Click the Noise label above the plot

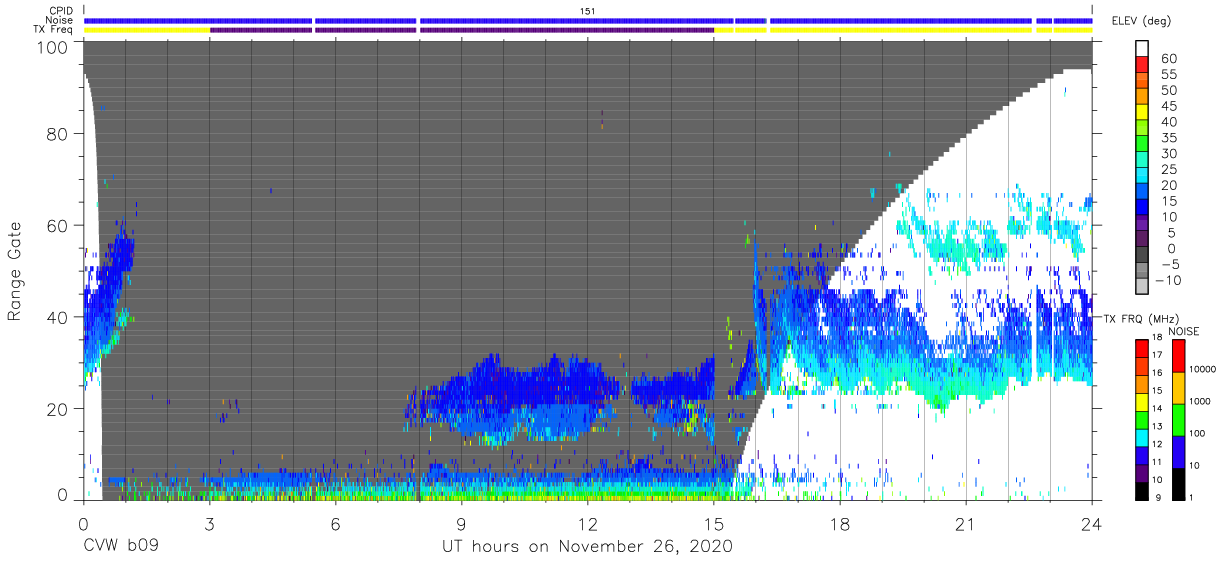point(58,20)
